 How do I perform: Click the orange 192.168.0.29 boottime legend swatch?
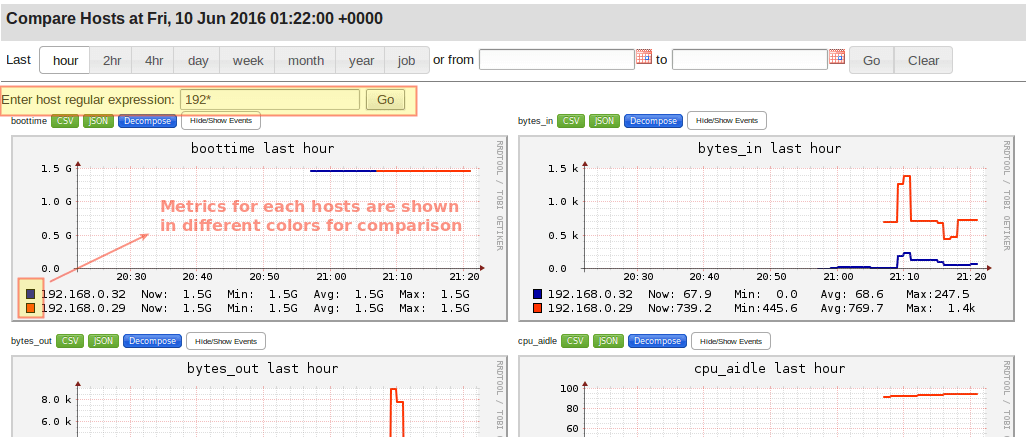tap(30, 308)
